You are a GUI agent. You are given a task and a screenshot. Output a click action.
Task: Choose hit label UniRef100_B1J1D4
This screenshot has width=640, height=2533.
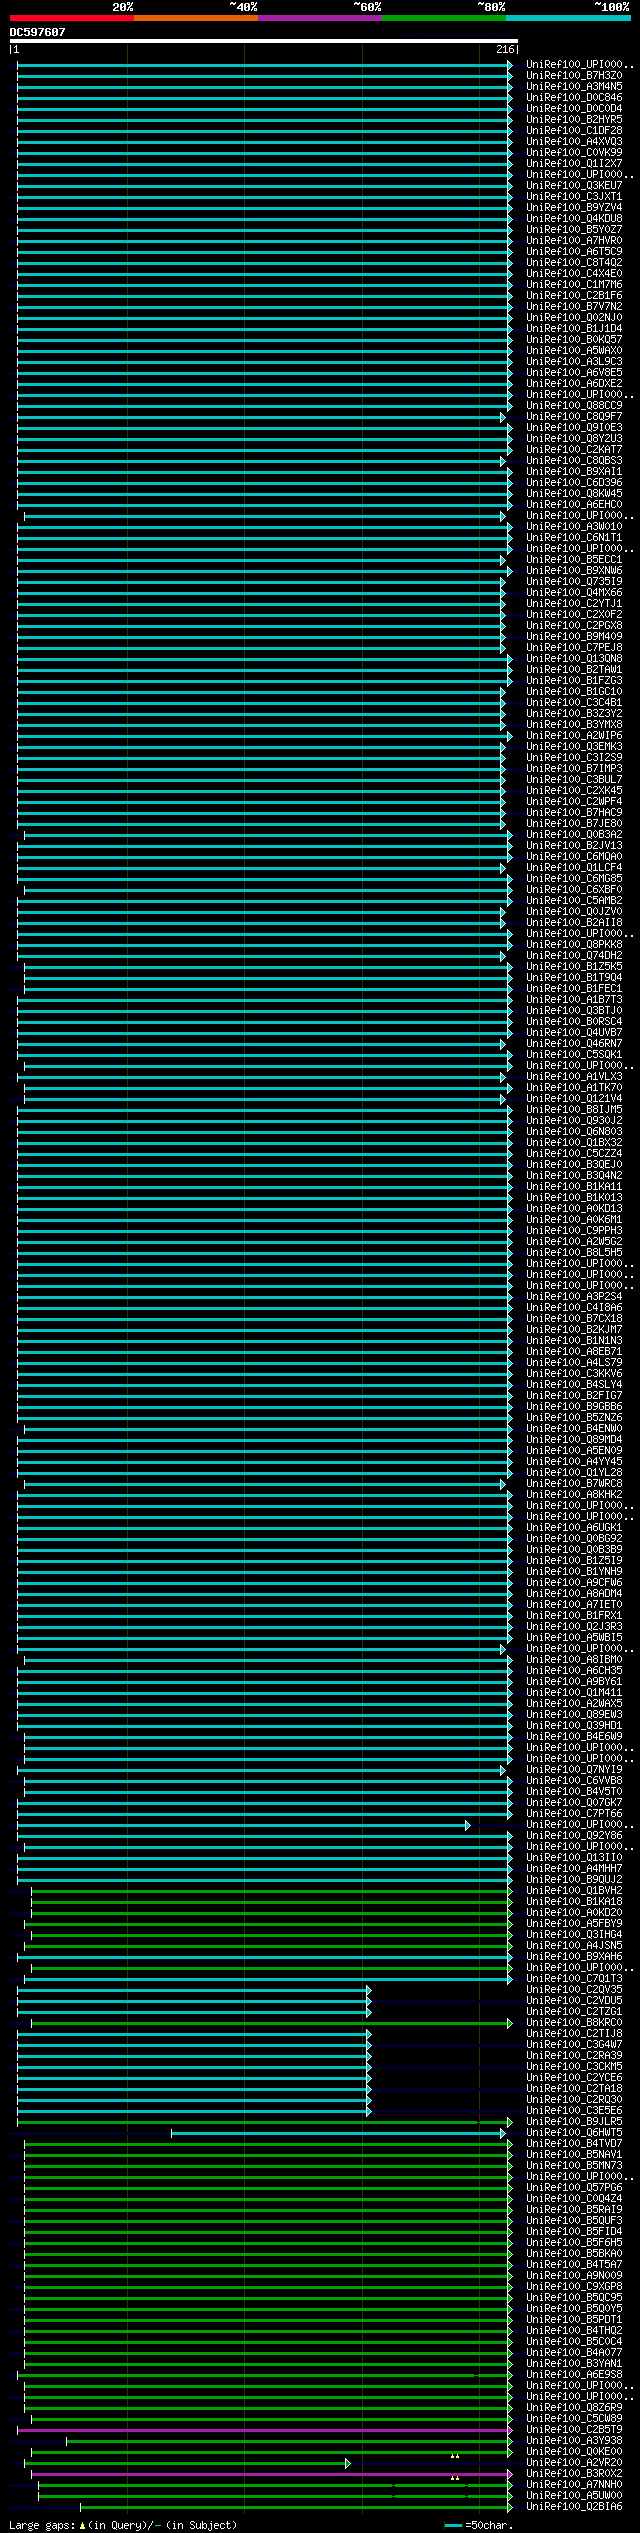pyautogui.click(x=574, y=328)
